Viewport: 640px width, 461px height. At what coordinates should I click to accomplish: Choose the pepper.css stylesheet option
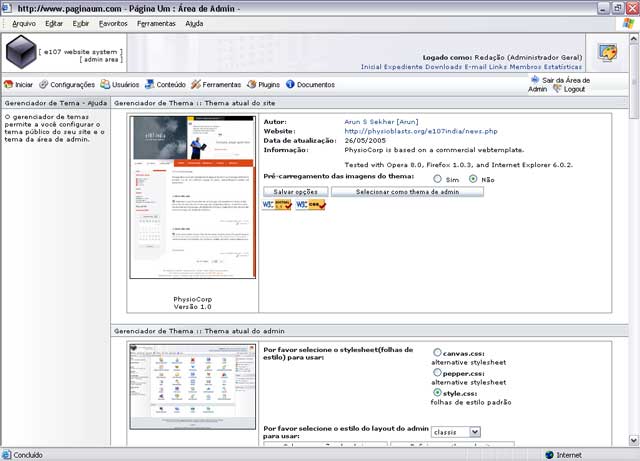coord(437,372)
